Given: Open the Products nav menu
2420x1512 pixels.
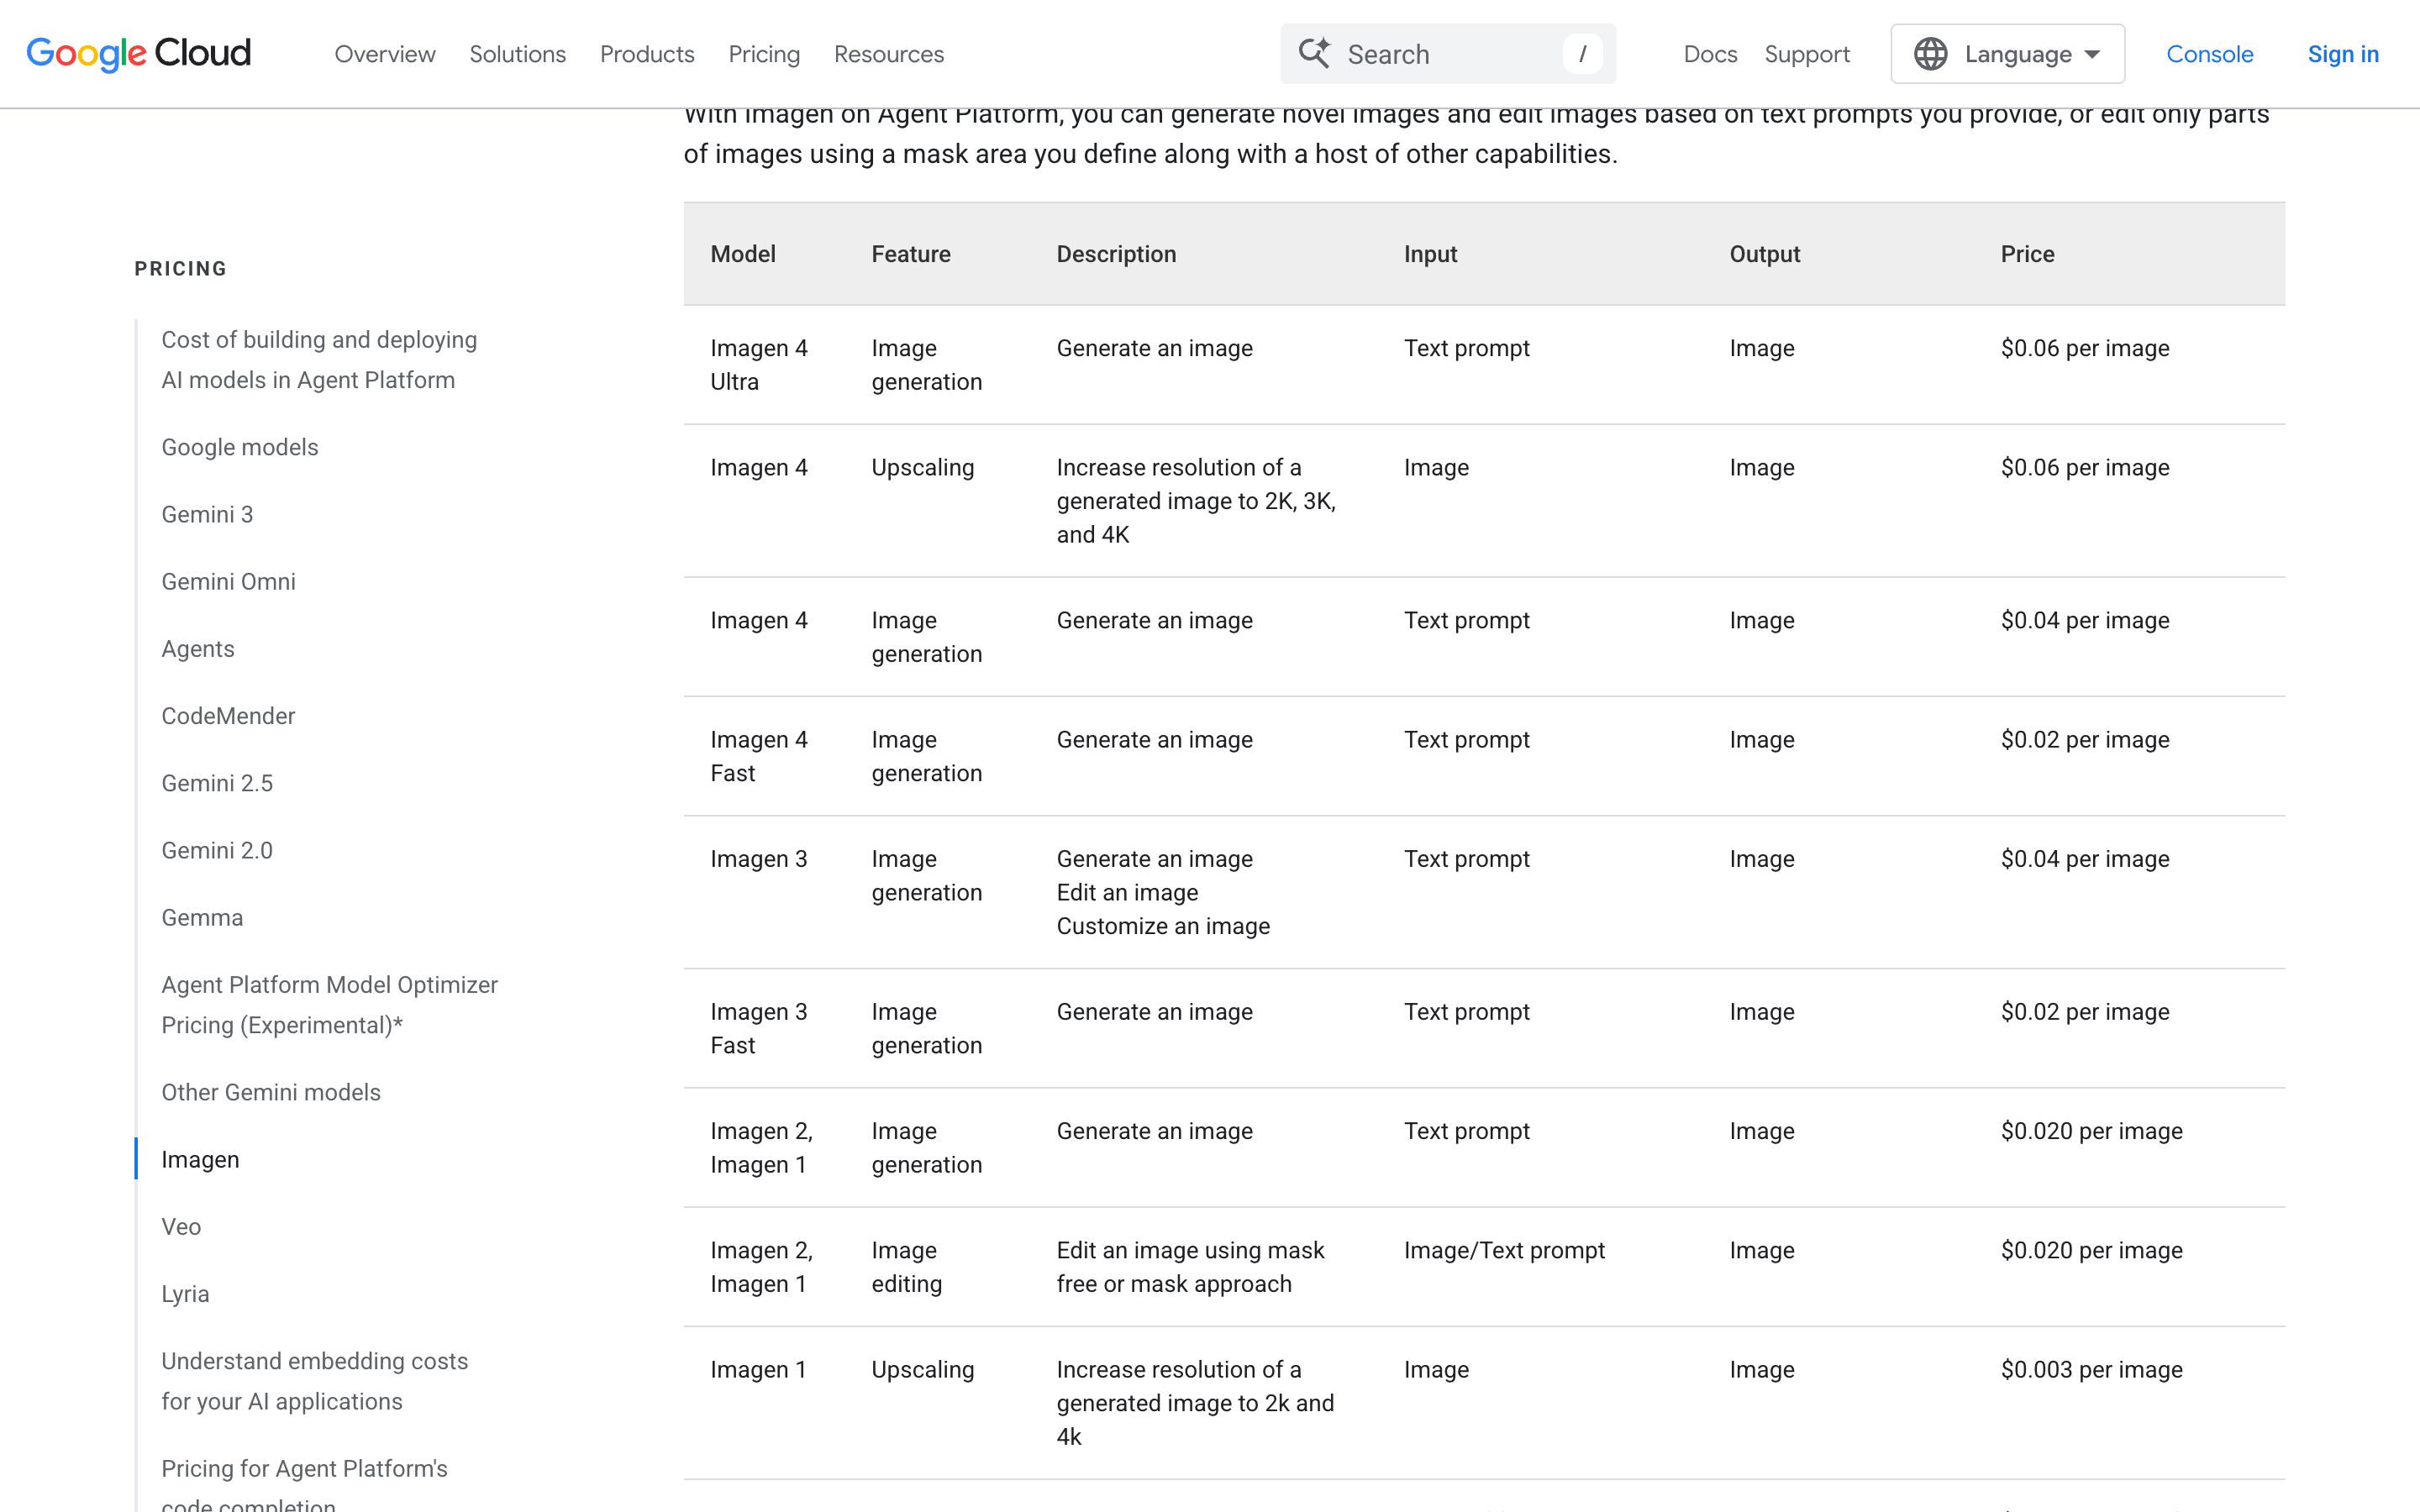Looking at the screenshot, I should click(647, 54).
